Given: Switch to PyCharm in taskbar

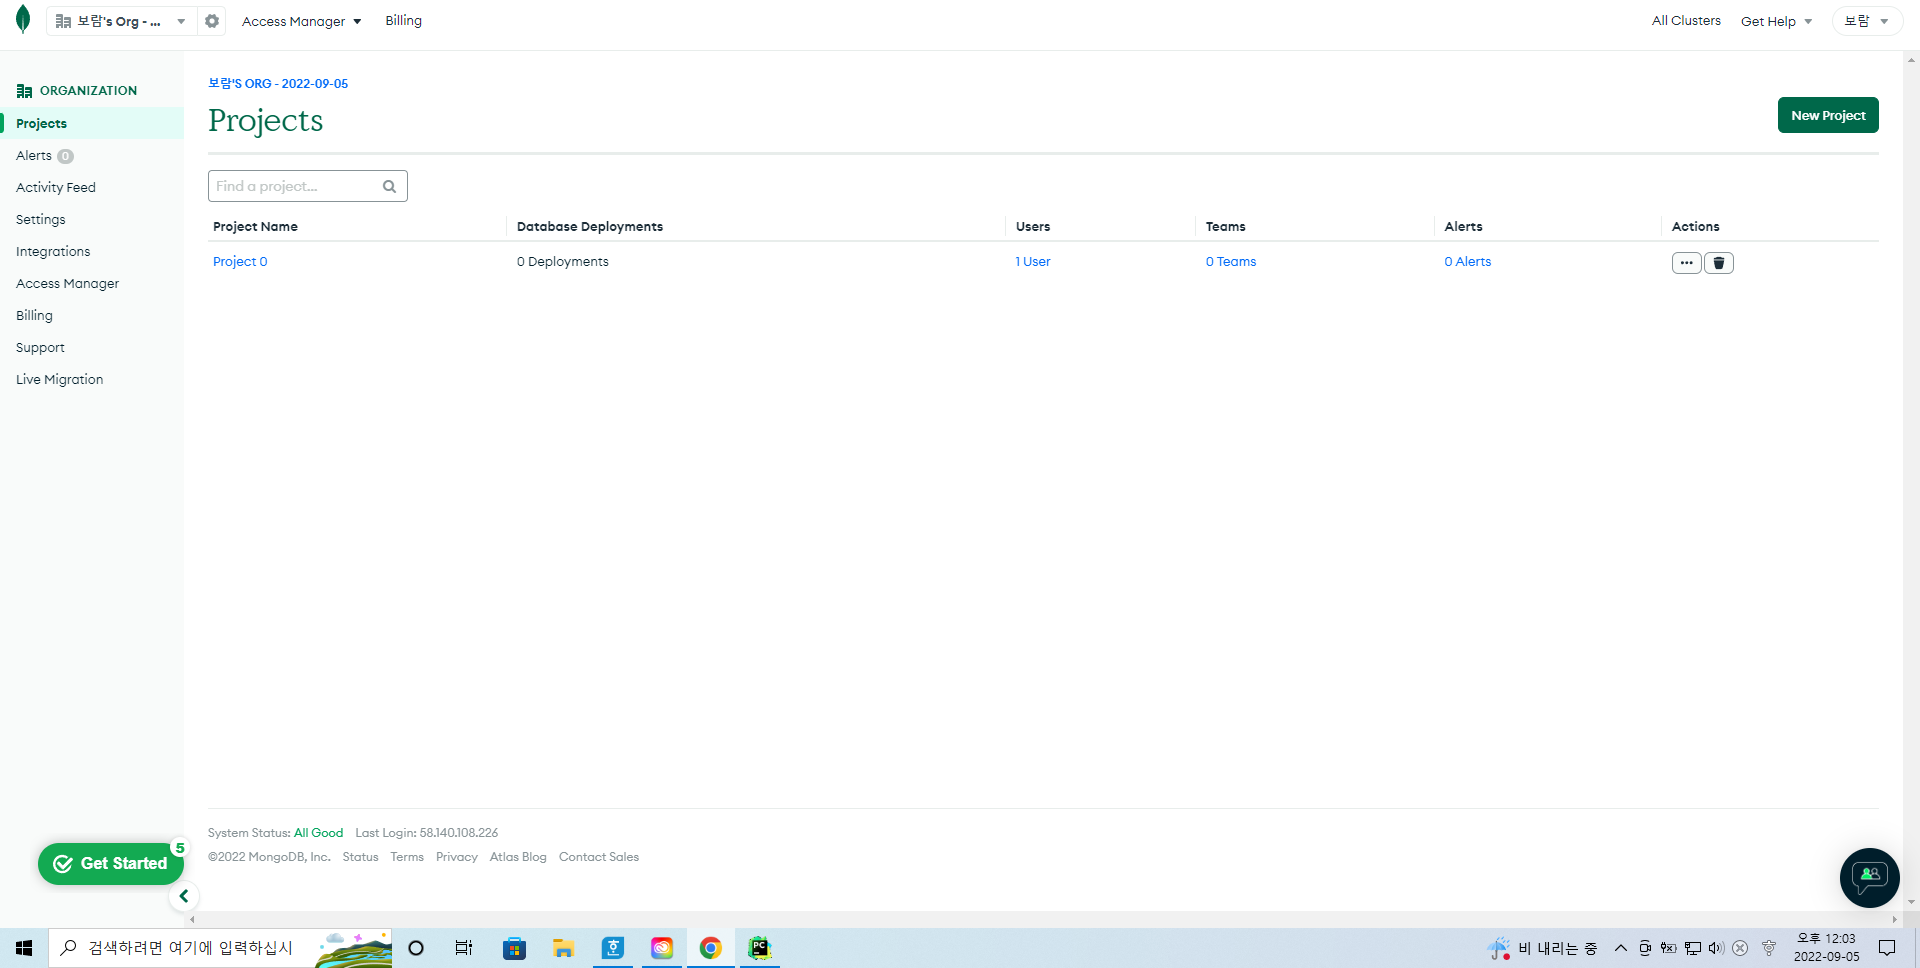Looking at the screenshot, I should pyautogui.click(x=759, y=948).
